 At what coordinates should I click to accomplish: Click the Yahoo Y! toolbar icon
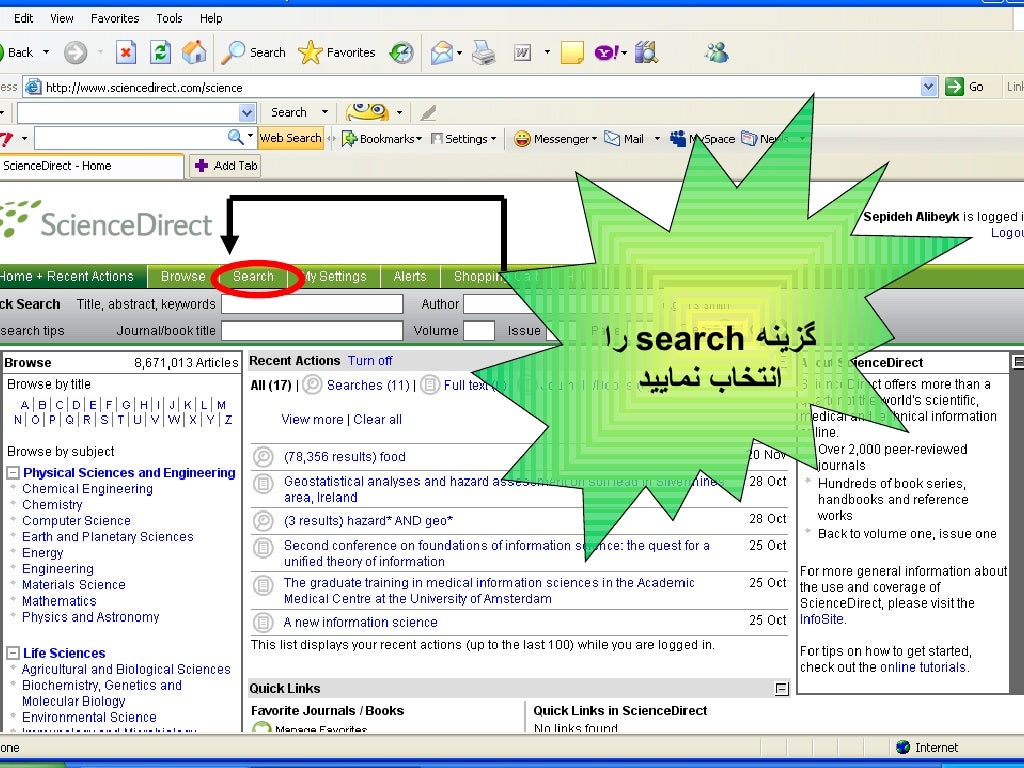pos(606,52)
